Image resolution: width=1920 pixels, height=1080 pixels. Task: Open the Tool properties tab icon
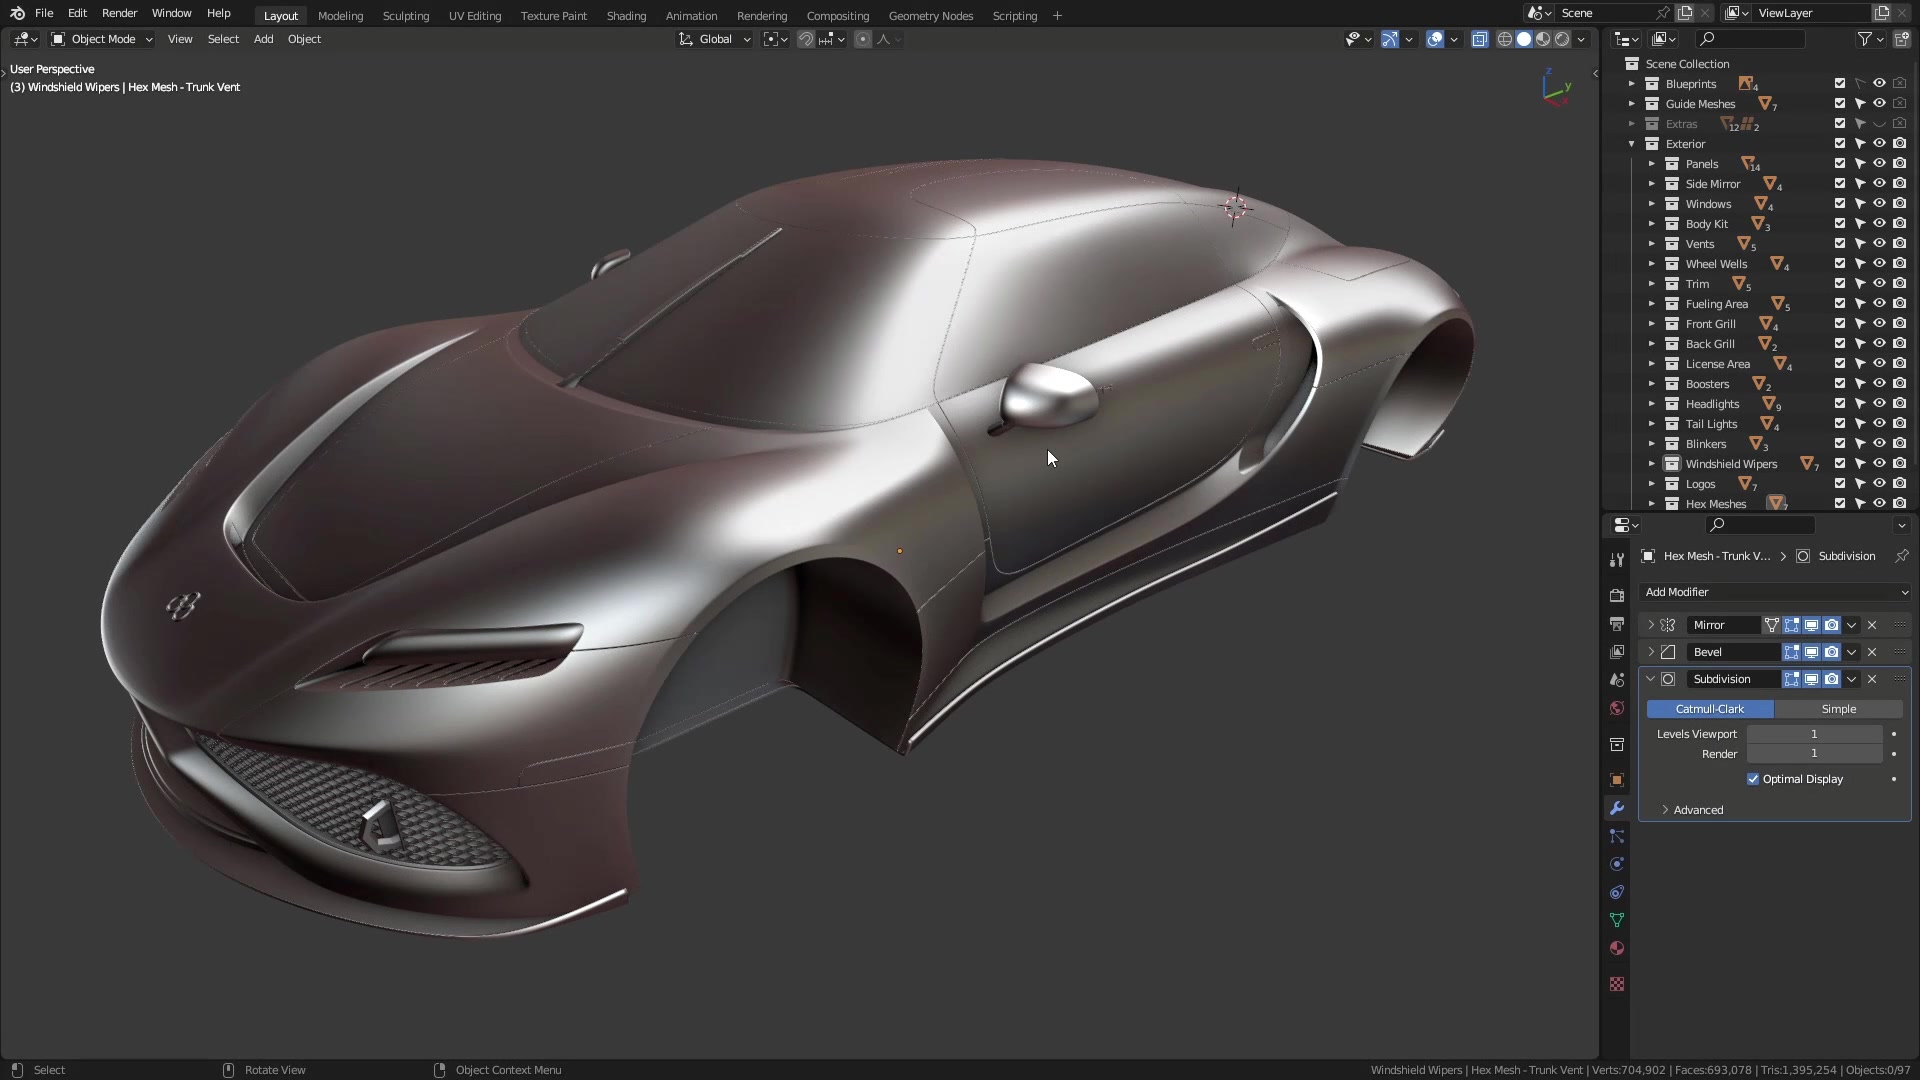1617,559
